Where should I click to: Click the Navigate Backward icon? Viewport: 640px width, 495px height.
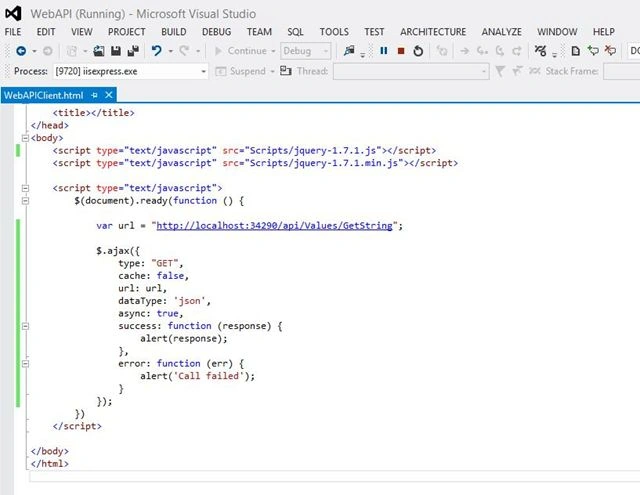click(21, 51)
